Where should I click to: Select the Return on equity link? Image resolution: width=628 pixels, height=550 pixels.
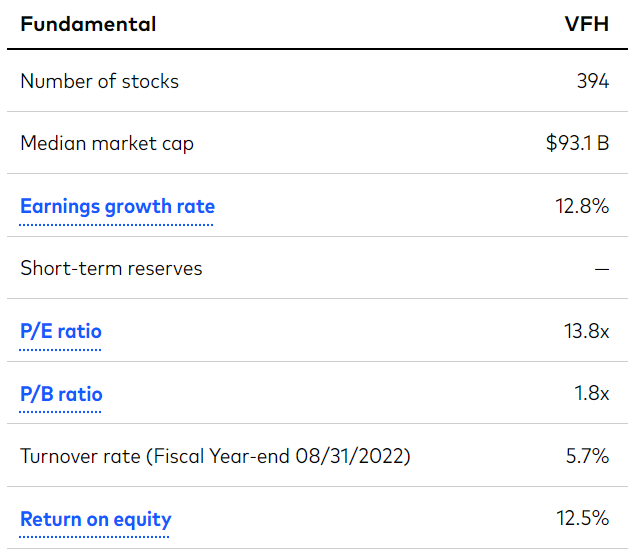(x=95, y=519)
